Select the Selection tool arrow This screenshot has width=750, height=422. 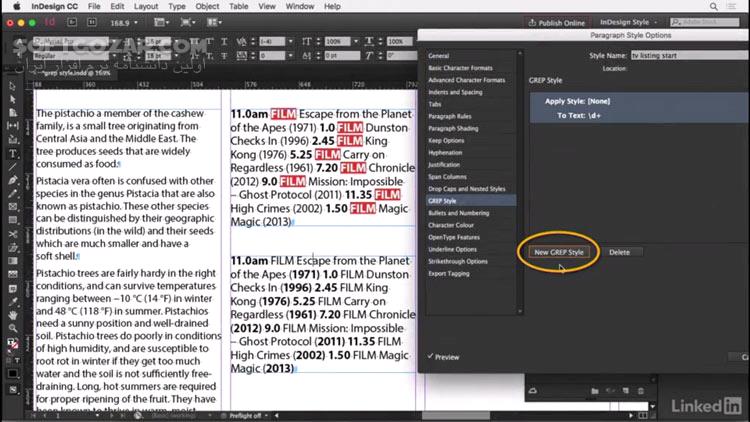click(12, 86)
